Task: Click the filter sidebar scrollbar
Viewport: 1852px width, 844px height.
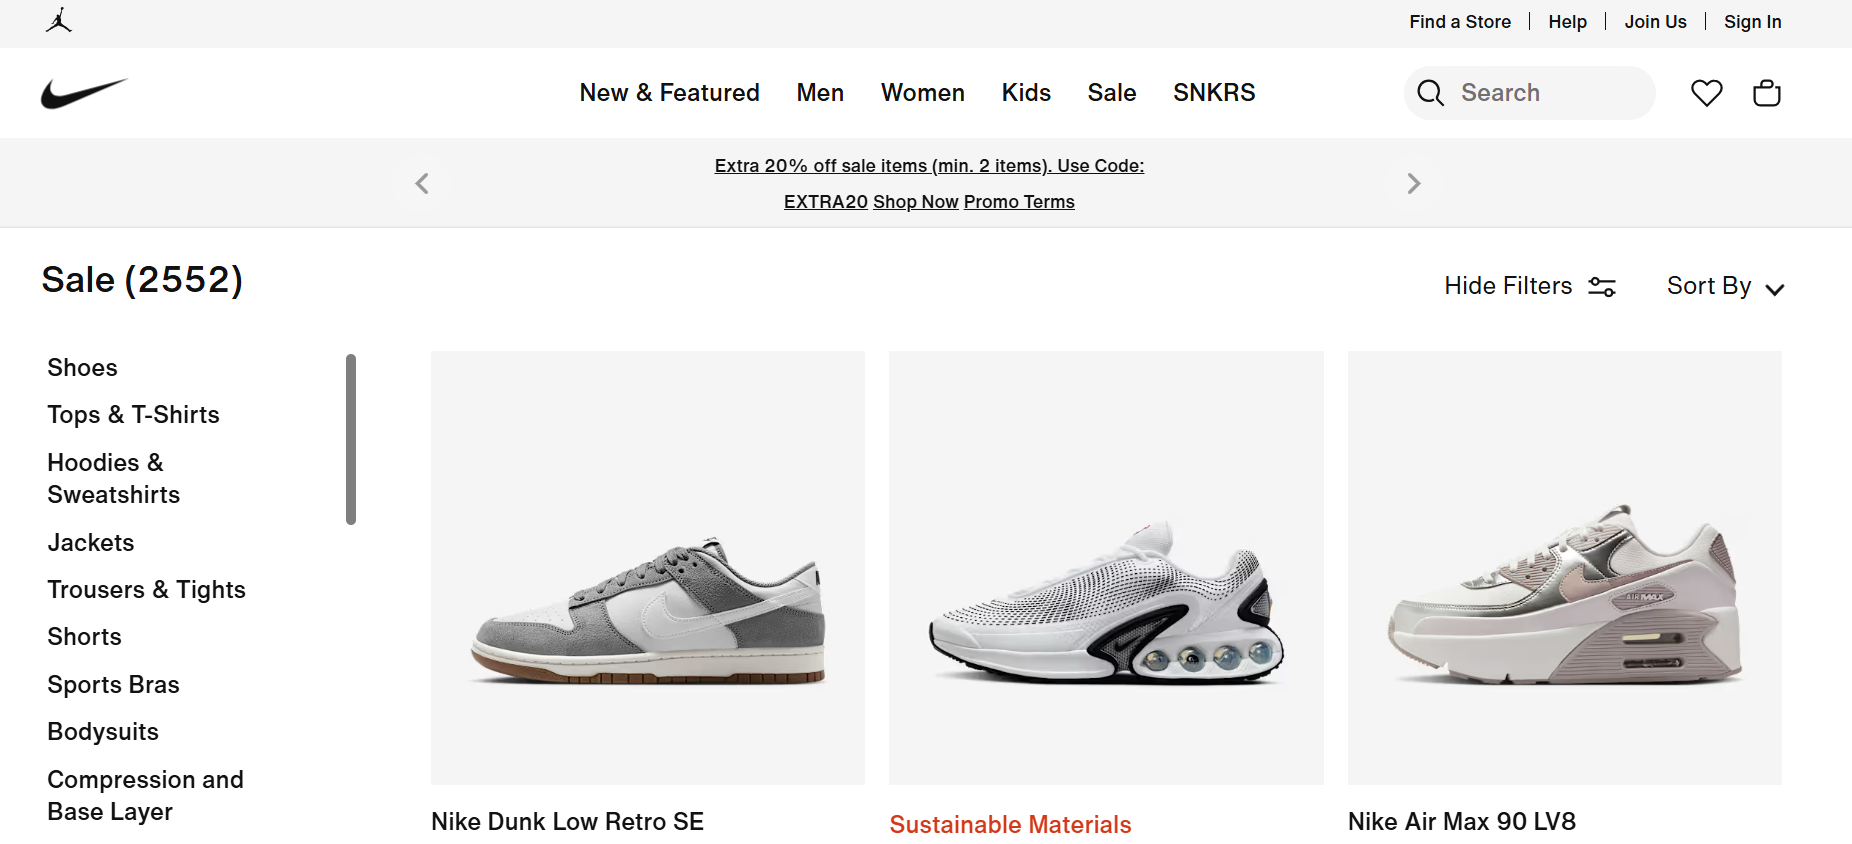Action: point(351,438)
